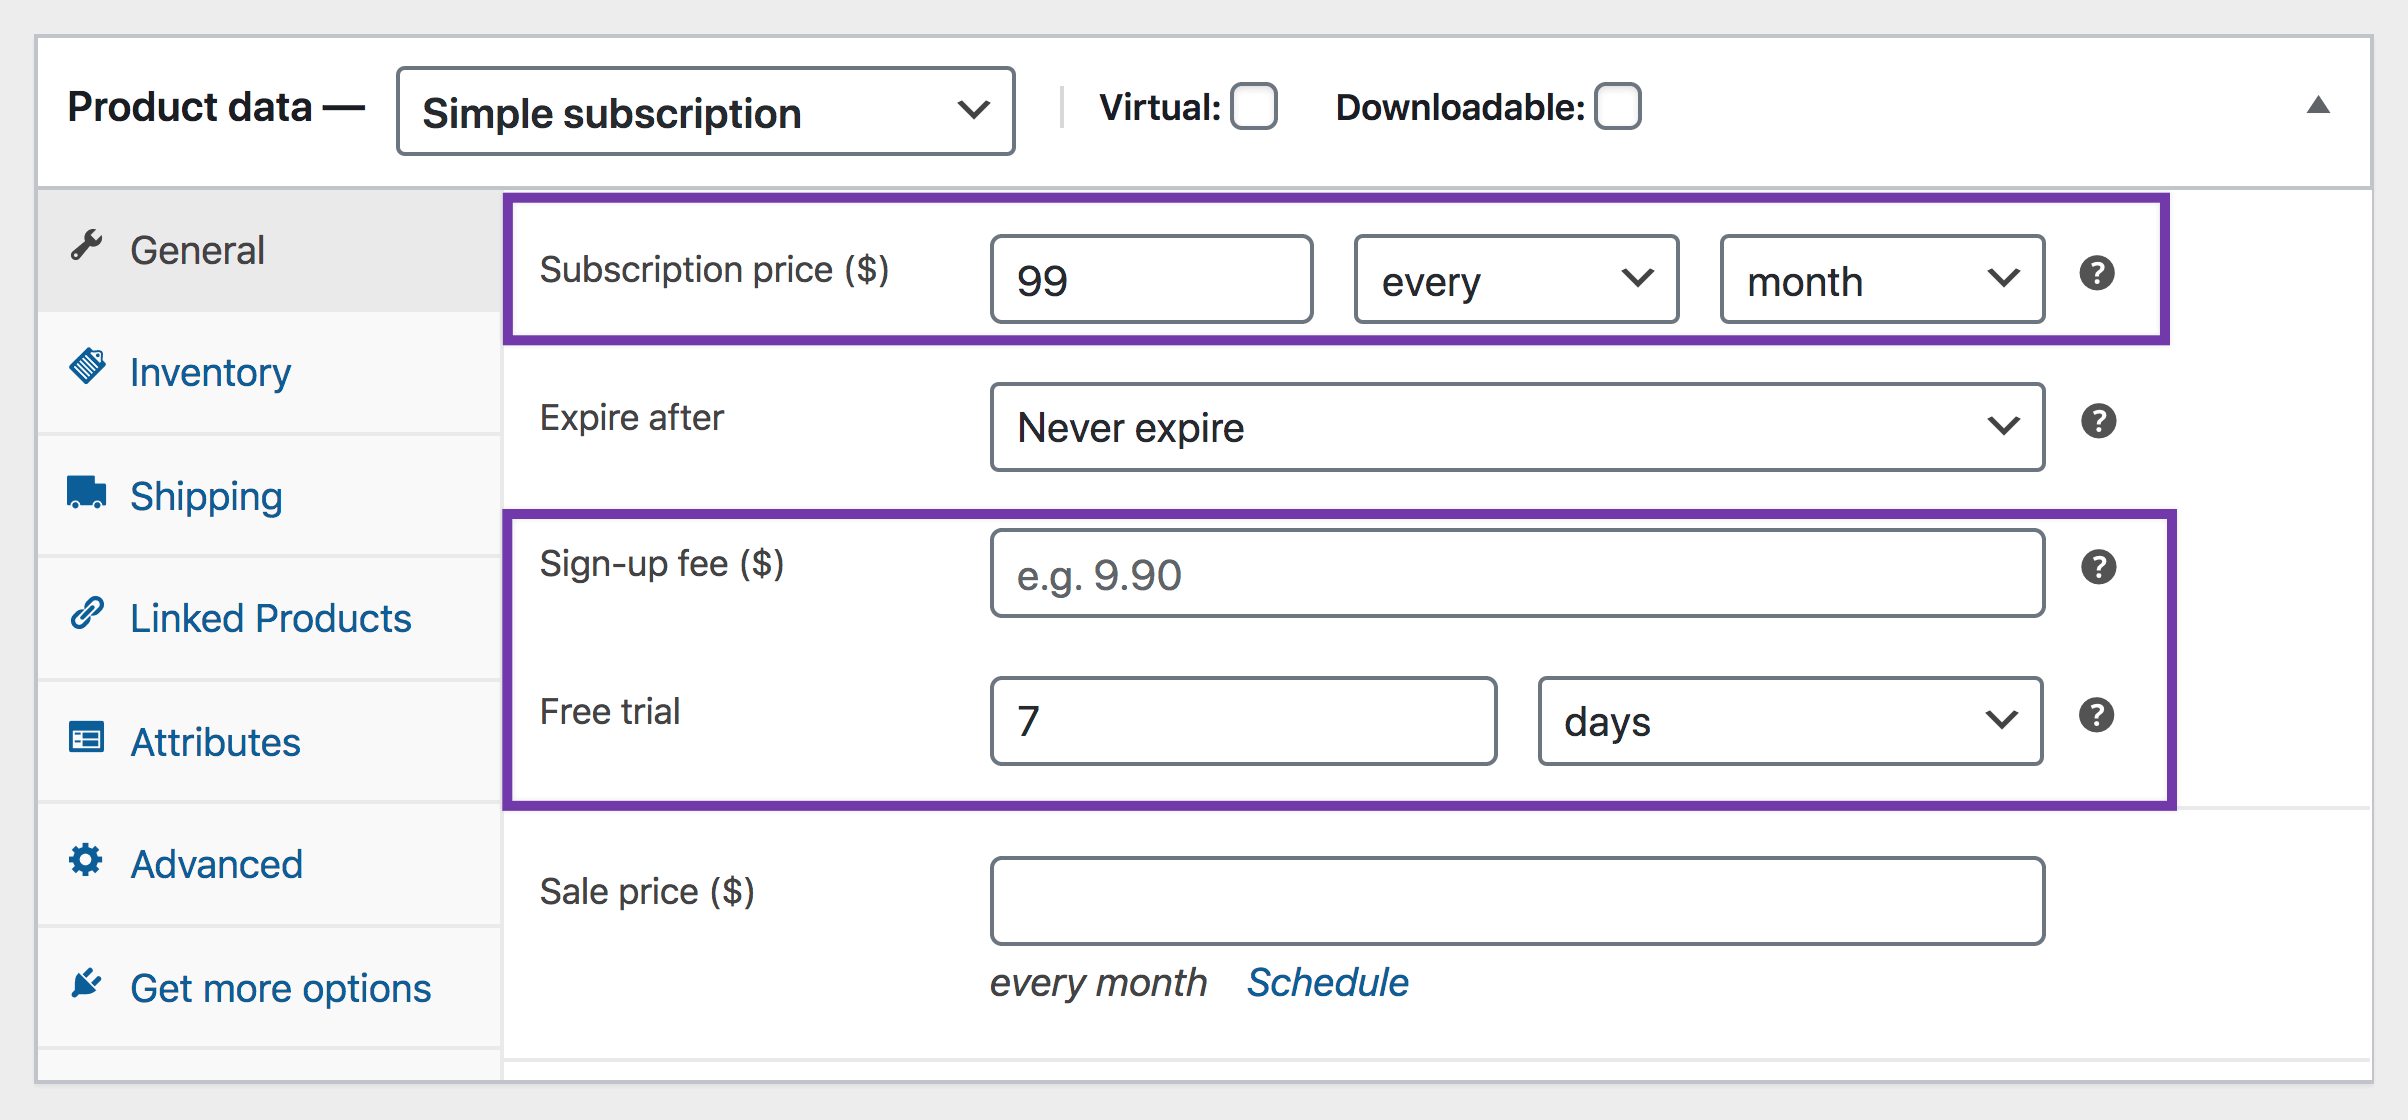
Task: Open the Free trial help tooltip
Action: coord(2098,714)
